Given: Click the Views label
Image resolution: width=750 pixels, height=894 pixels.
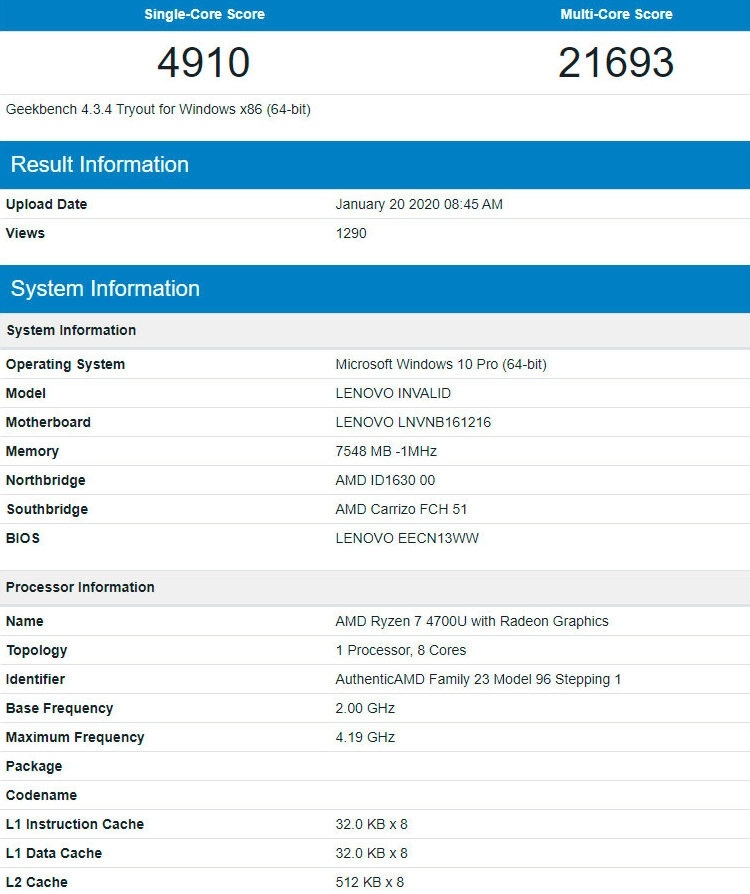Looking at the screenshot, I should [x=25, y=233].
